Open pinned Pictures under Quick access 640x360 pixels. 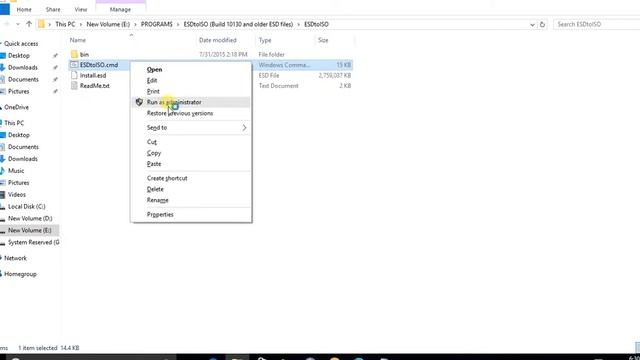point(19,91)
